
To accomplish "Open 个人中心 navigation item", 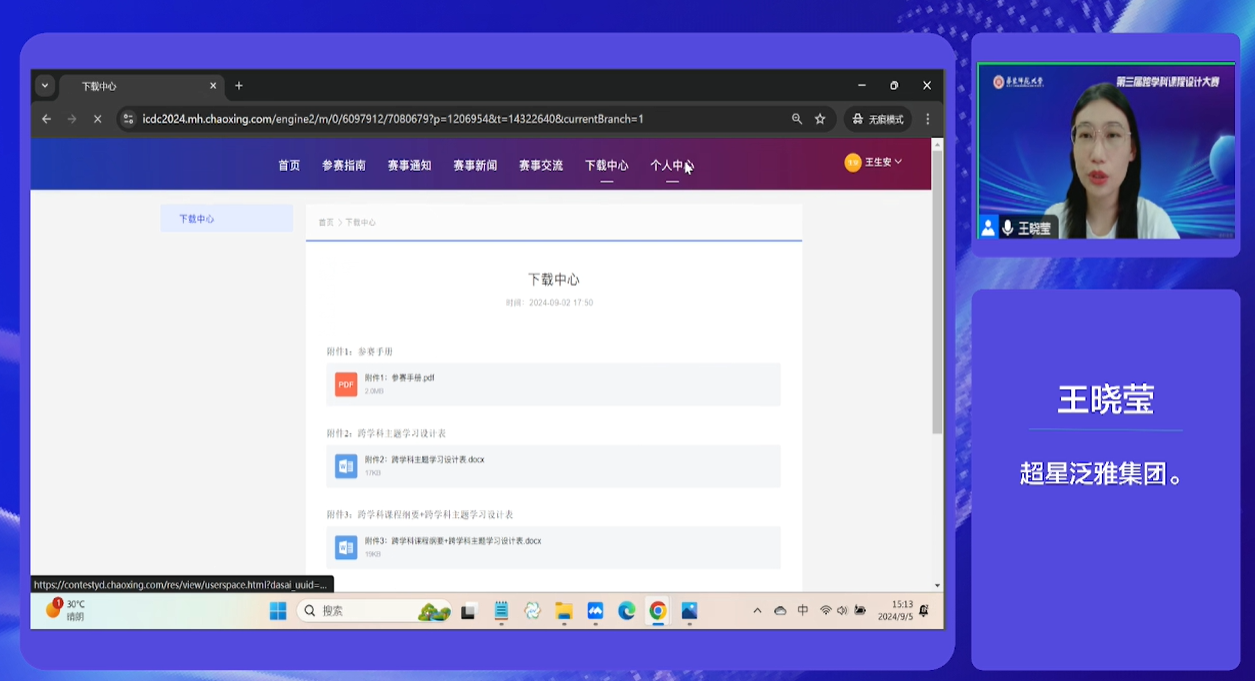I will [672, 166].
